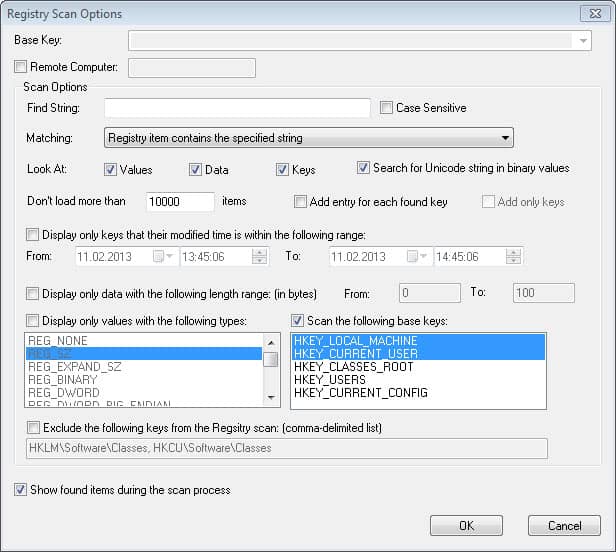The height and width of the screenshot is (552, 616).
Task: Select REG_BINARY in the types list
Action: [x=144, y=380]
